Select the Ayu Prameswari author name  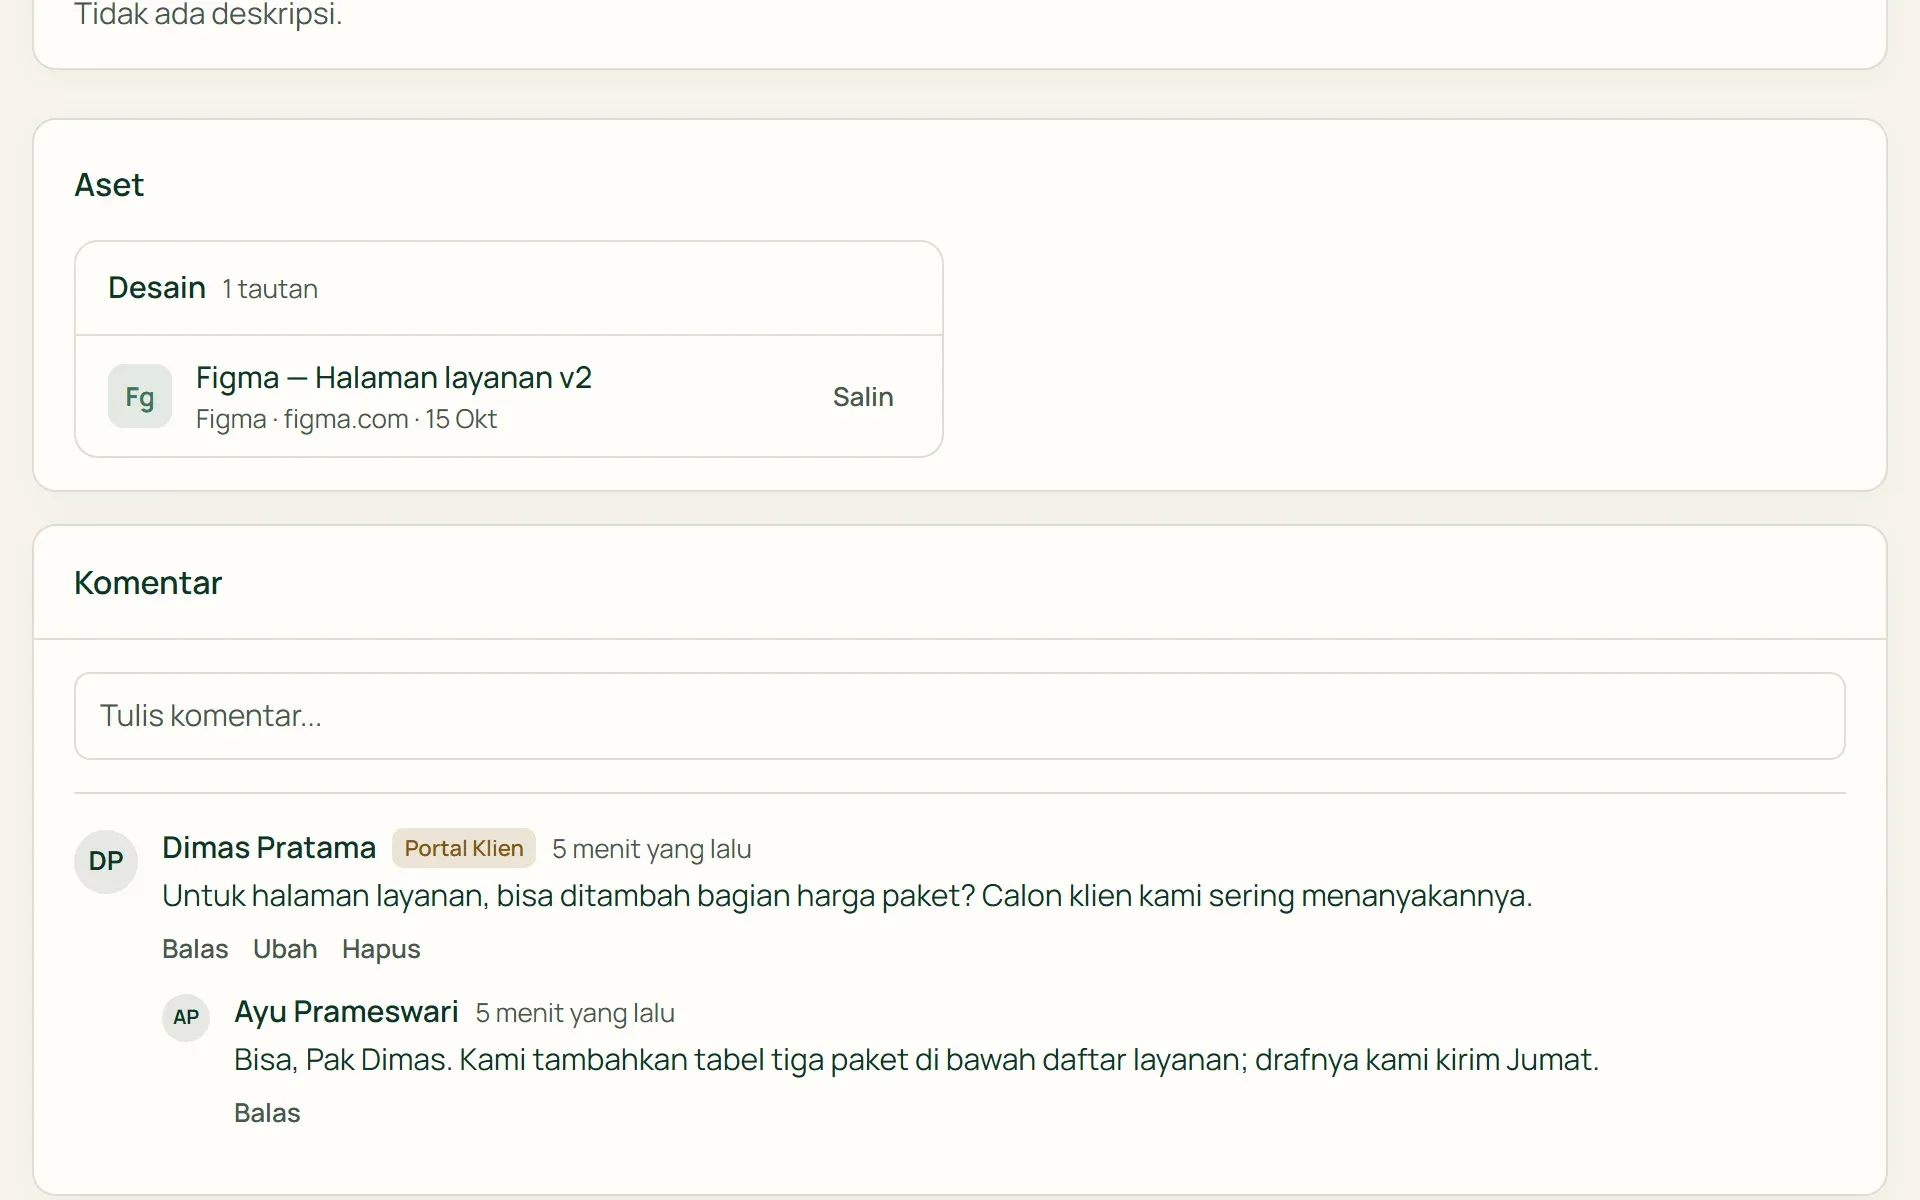coord(346,1011)
